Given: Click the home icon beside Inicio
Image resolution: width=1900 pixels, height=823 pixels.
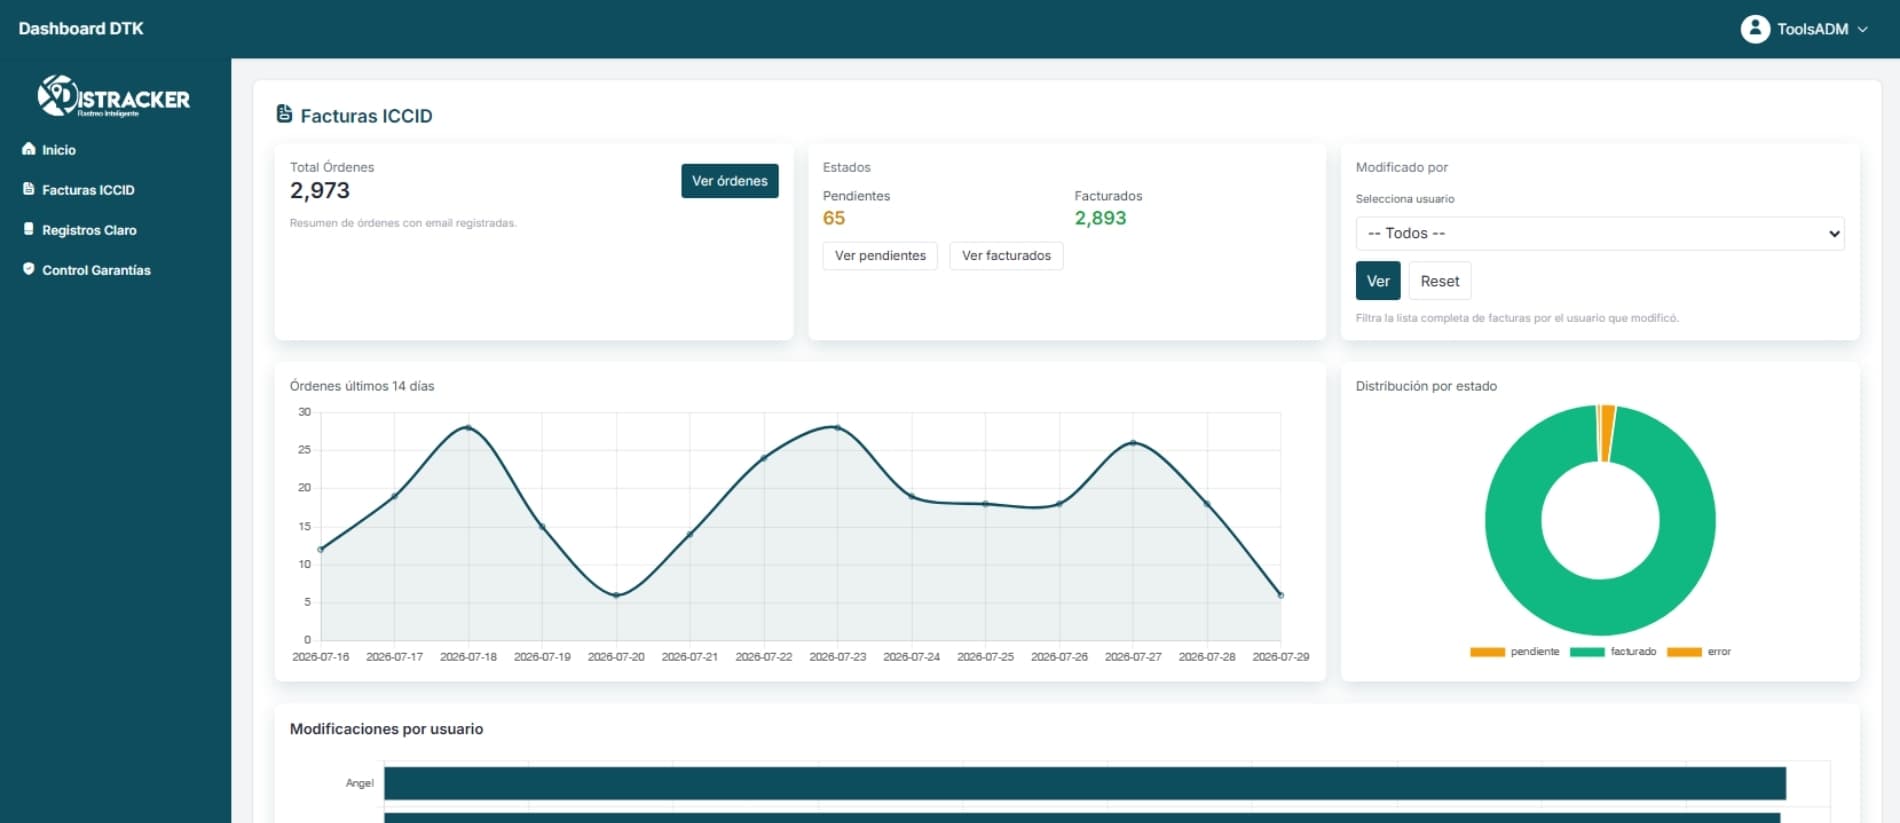Looking at the screenshot, I should click(28, 149).
